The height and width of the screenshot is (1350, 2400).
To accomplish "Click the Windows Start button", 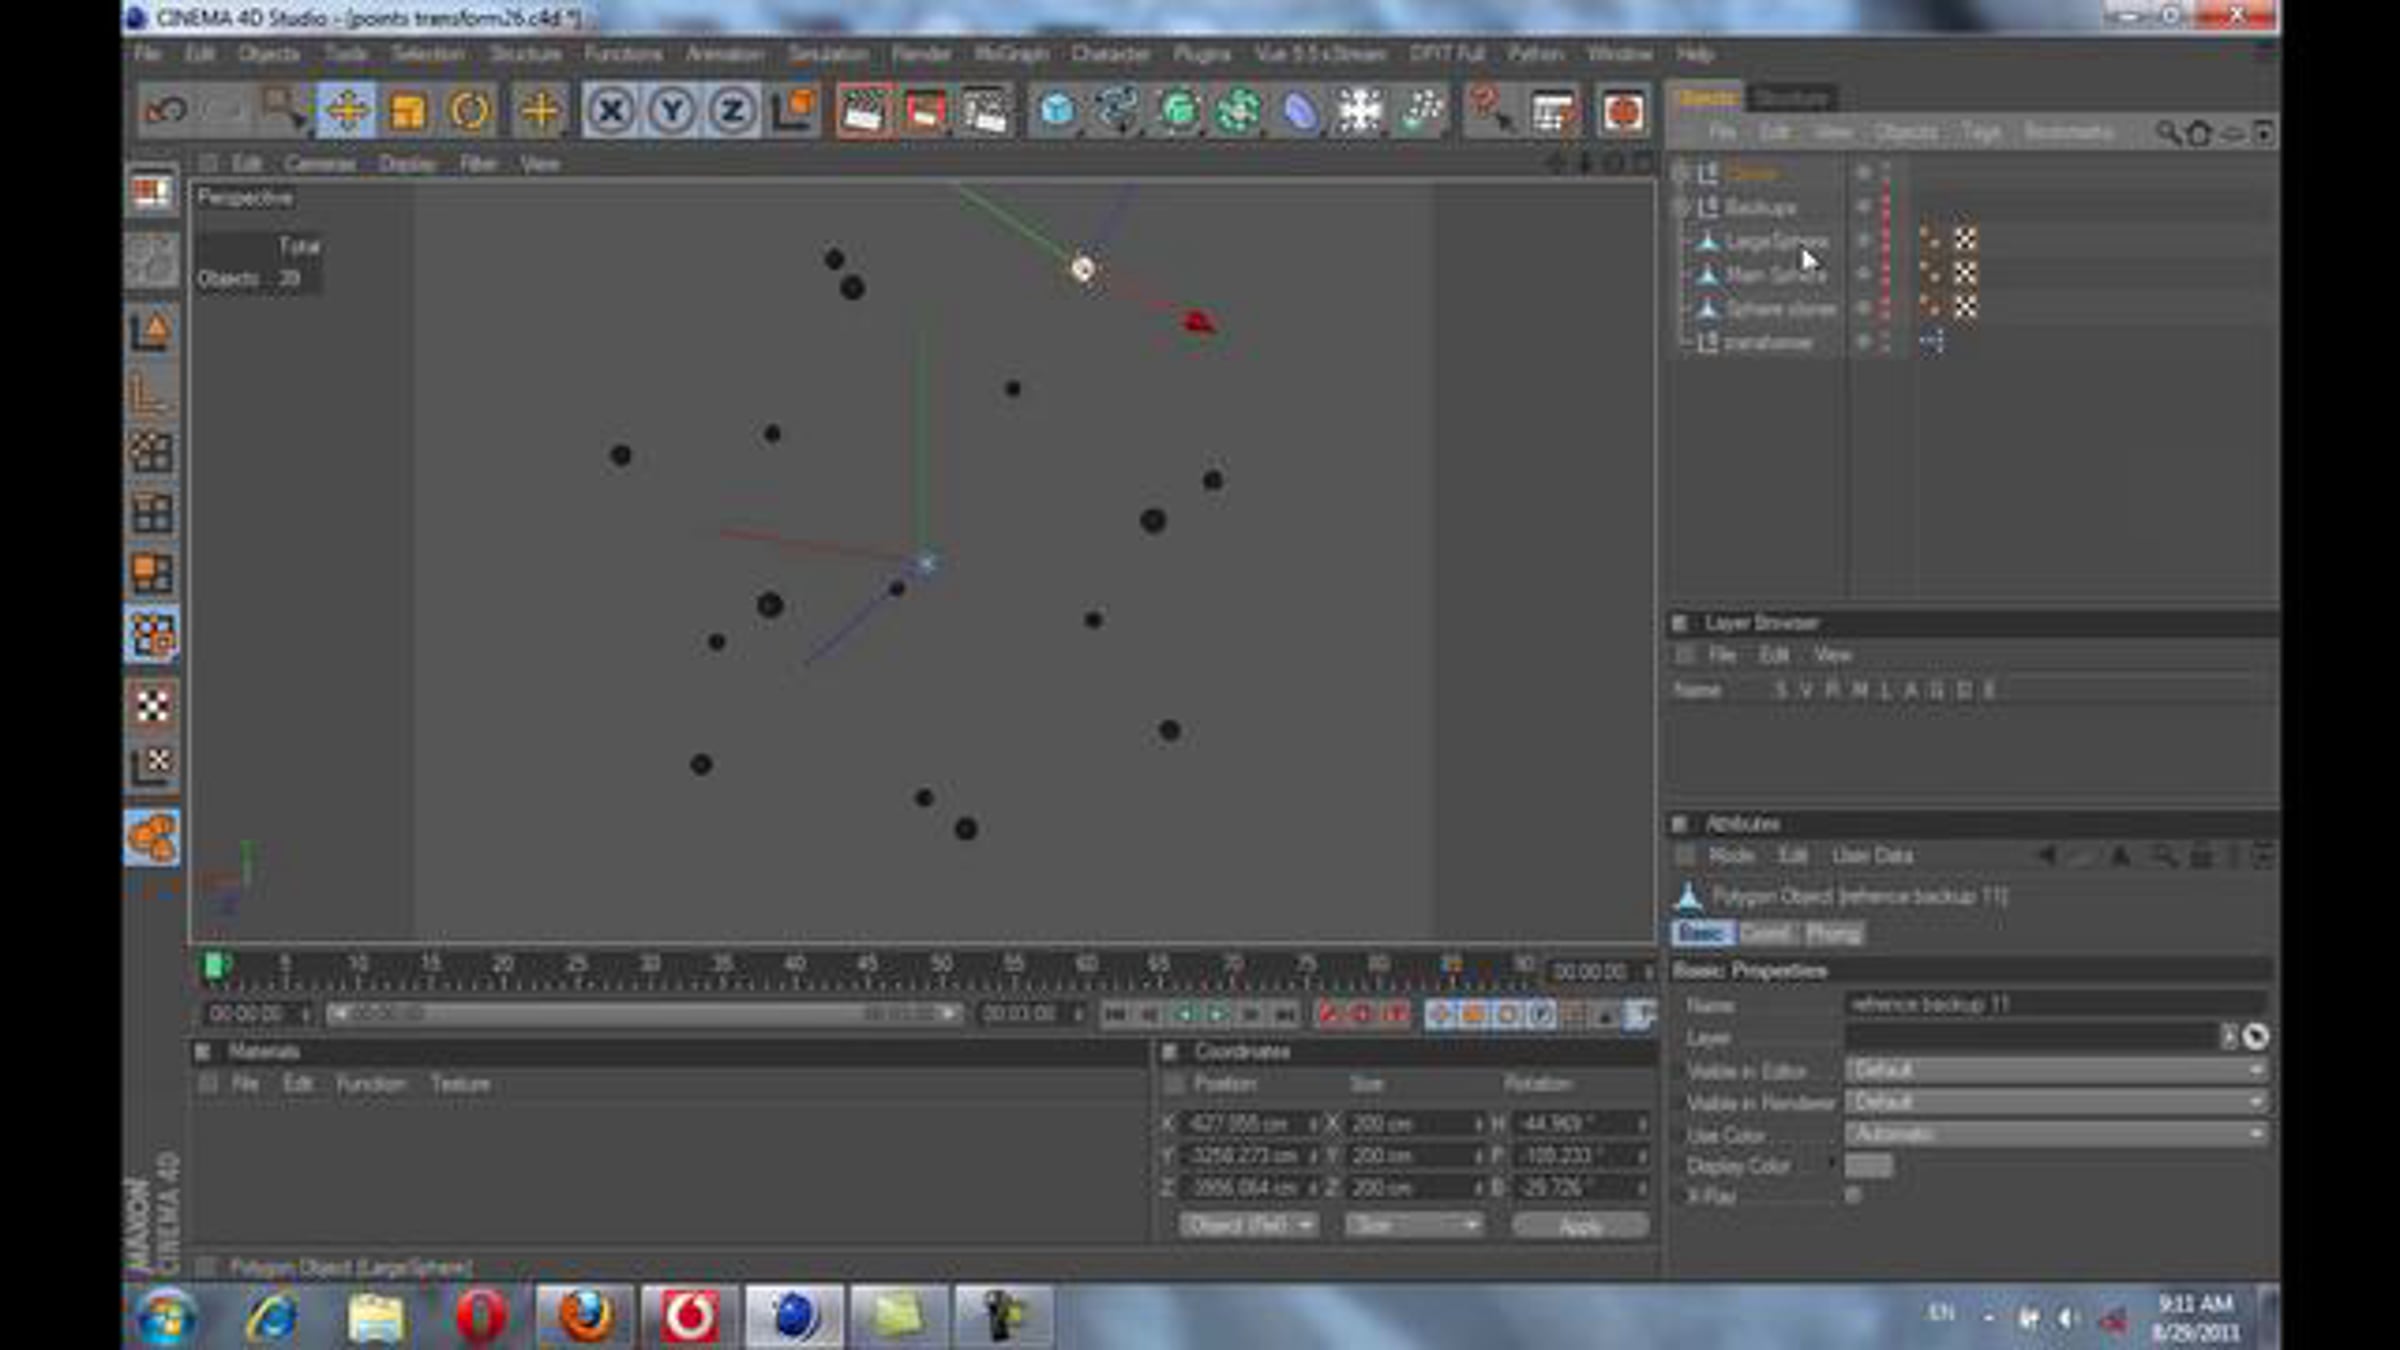I will [x=166, y=1316].
